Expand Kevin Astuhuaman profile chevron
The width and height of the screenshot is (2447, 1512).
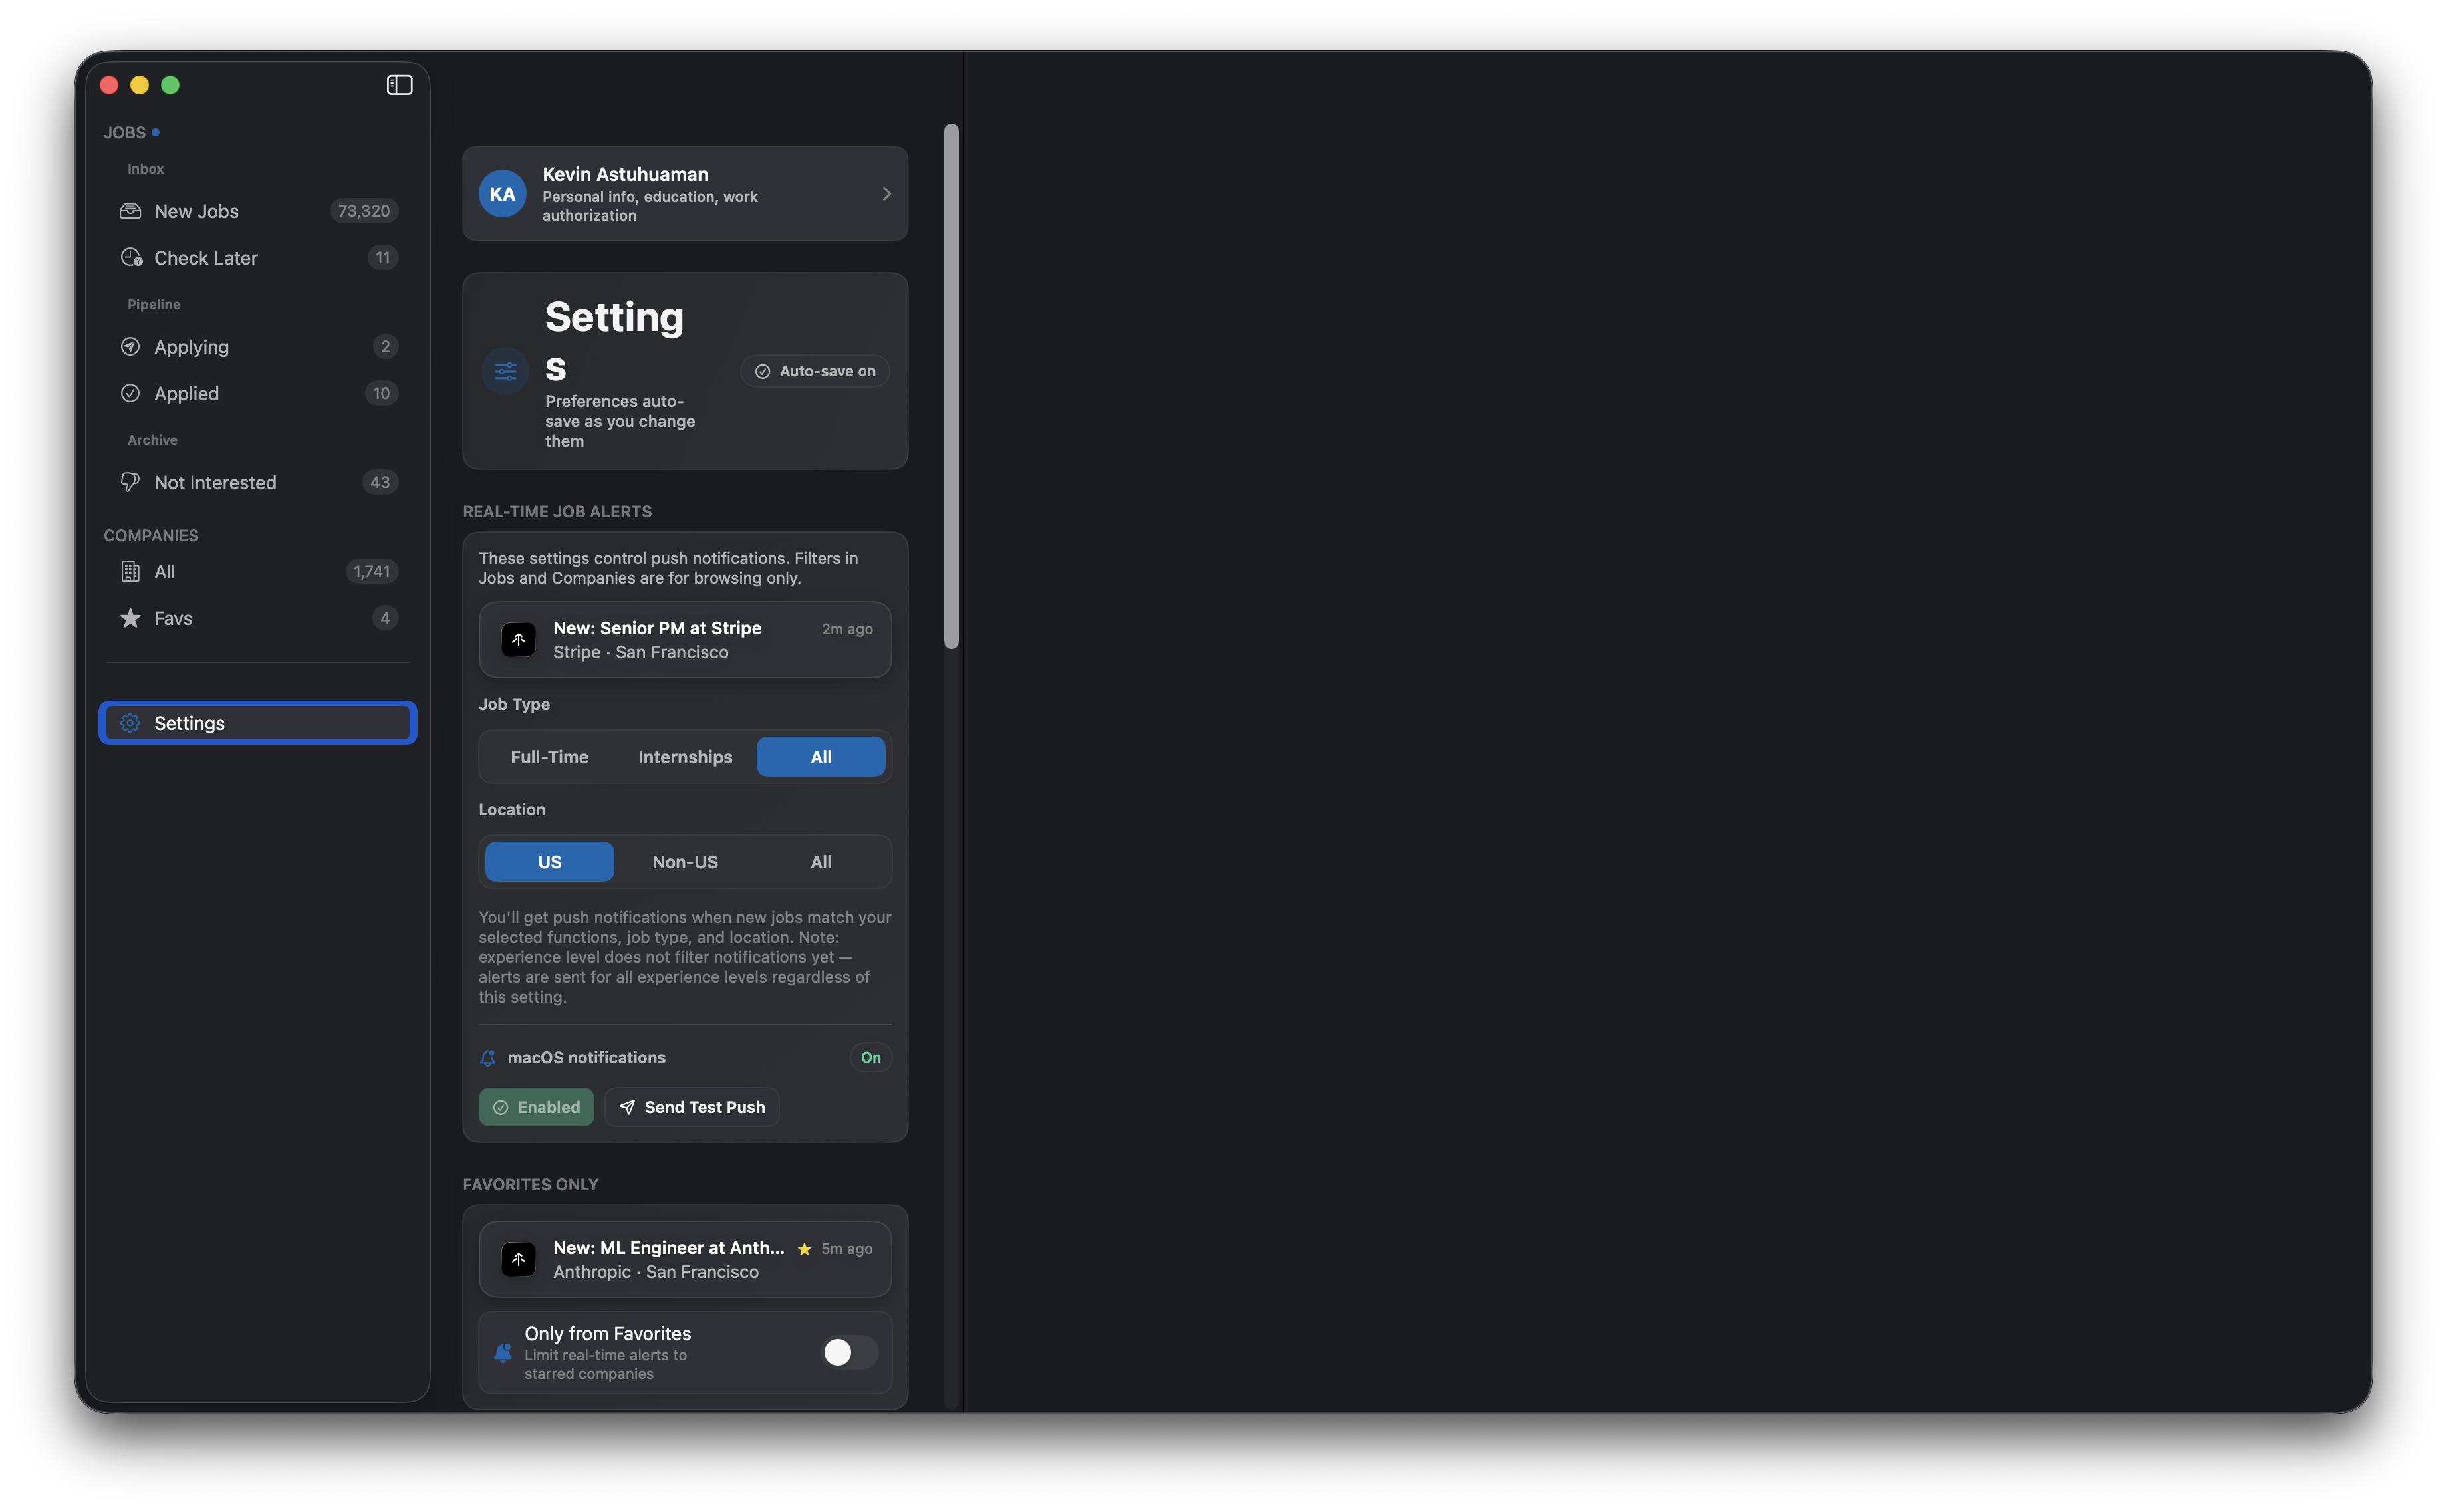(x=886, y=194)
